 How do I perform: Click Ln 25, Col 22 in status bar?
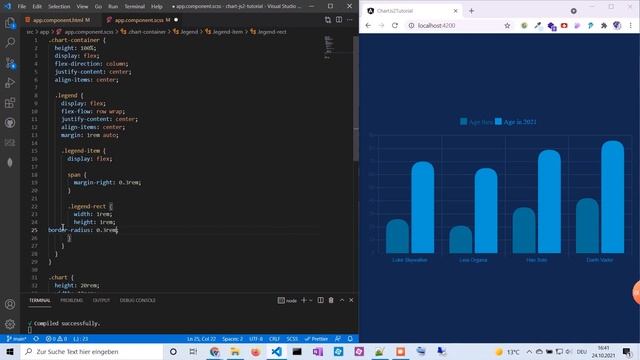tap(201, 339)
